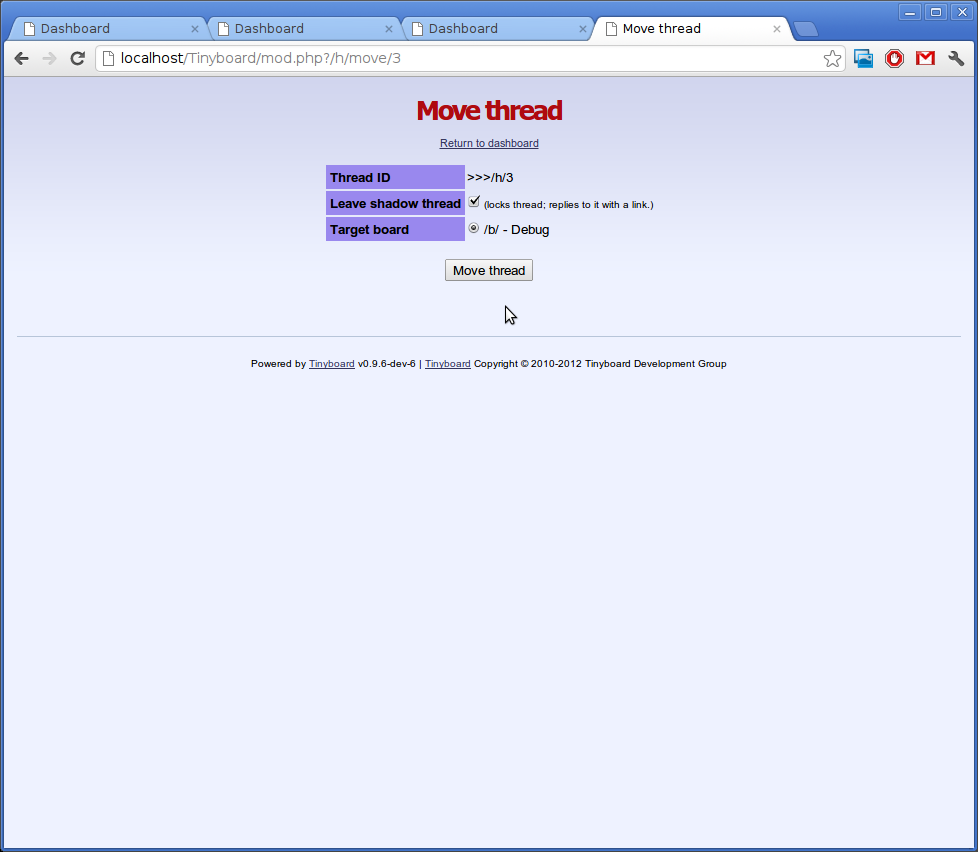978x852 pixels.
Task: Open the Gmail extension icon
Action: coord(925,59)
